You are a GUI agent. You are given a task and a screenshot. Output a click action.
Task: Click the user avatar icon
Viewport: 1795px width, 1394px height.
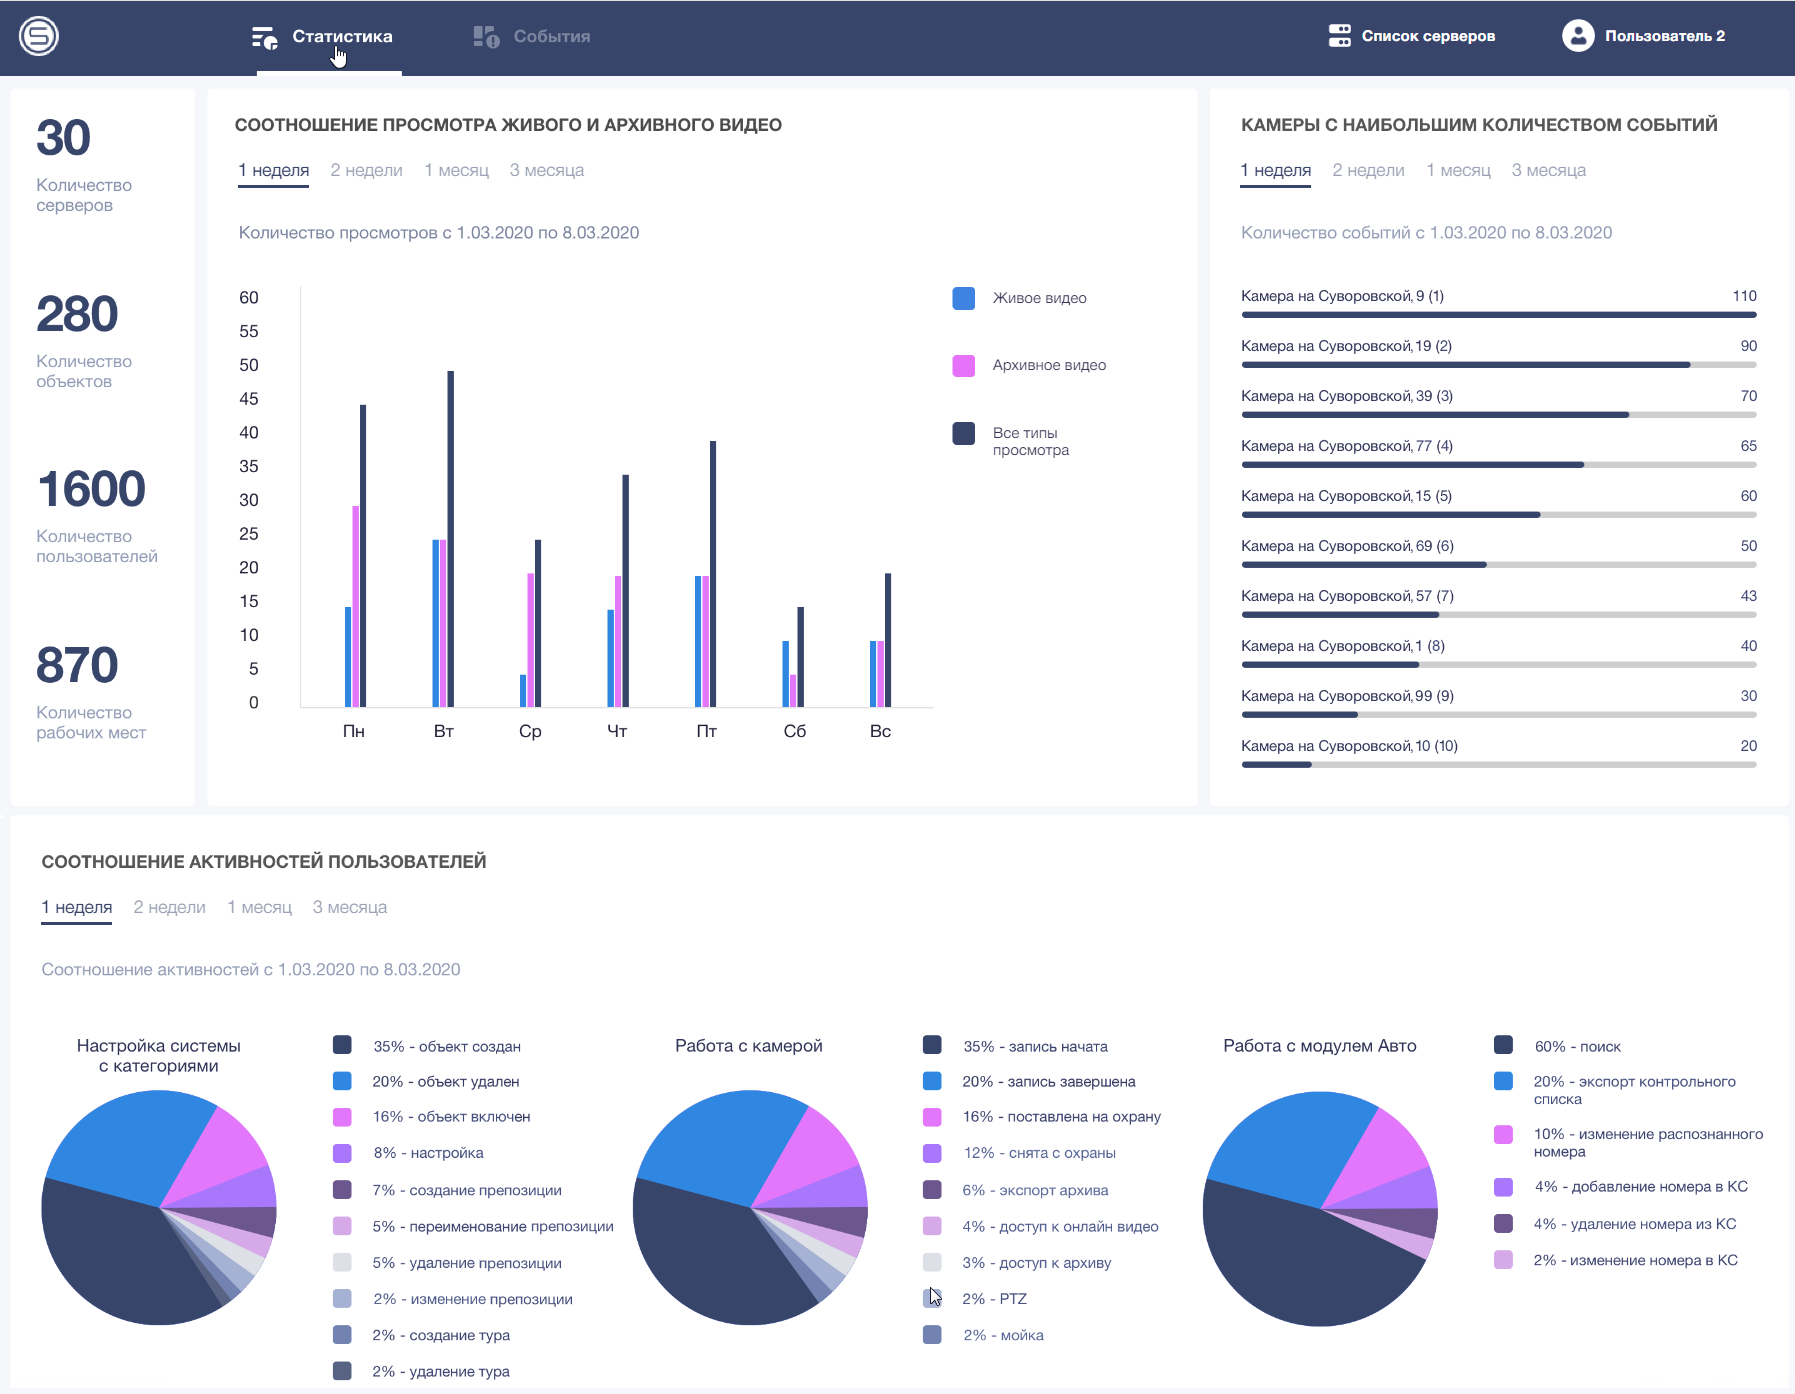pos(1577,36)
